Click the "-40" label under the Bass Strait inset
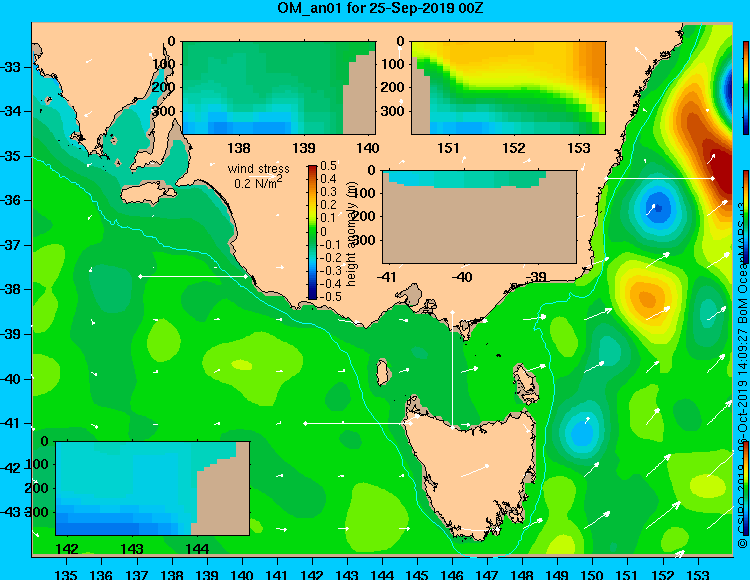Screen dimensions: 750x580 click(462, 277)
